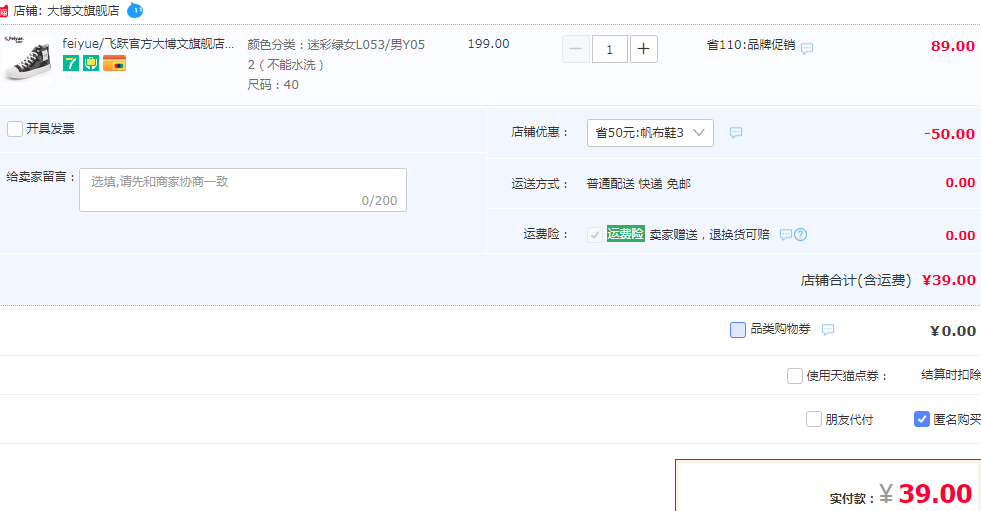Check the 开具发票 invoice checkbox
The height and width of the screenshot is (511, 981).
[15, 129]
